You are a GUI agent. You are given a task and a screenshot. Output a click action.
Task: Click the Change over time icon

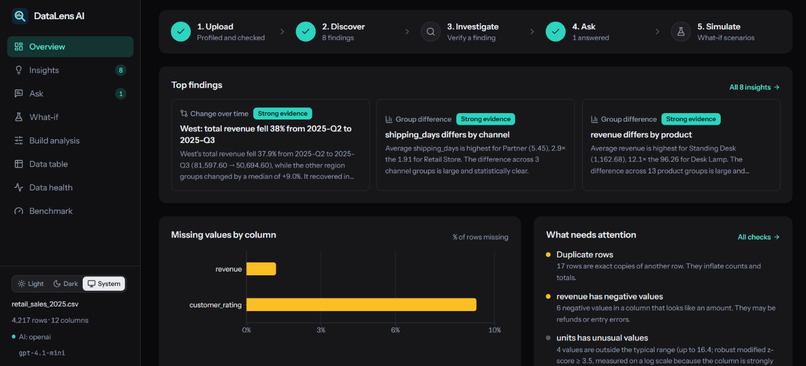[184, 114]
